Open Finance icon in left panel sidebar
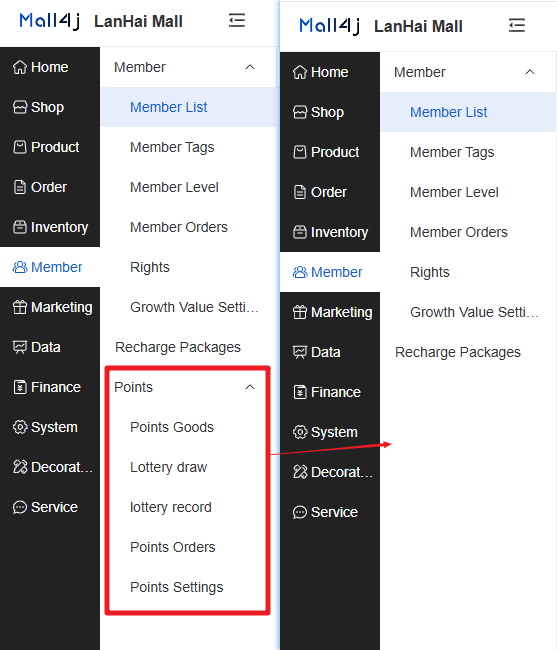This screenshot has width=557, height=650. point(19,387)
